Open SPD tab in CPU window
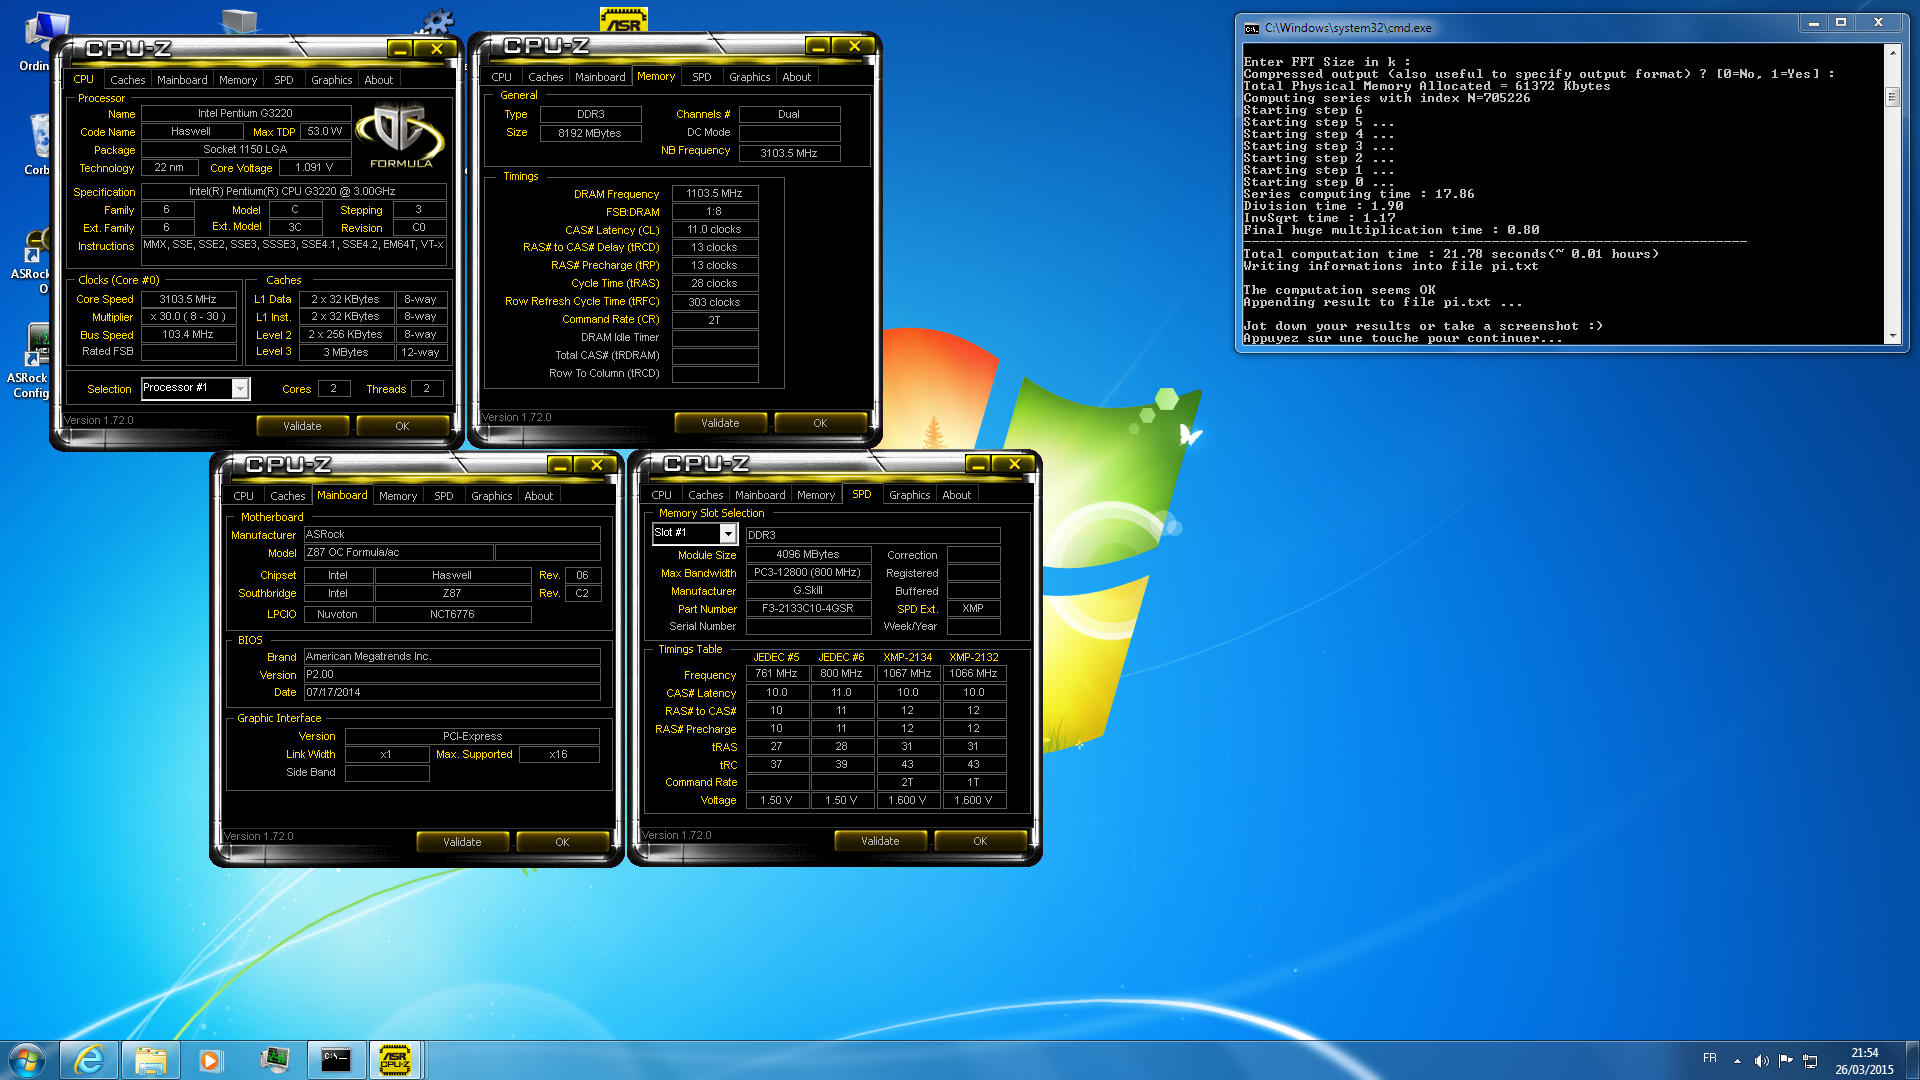This screenshot has height=1080, width=1920. 284,80
